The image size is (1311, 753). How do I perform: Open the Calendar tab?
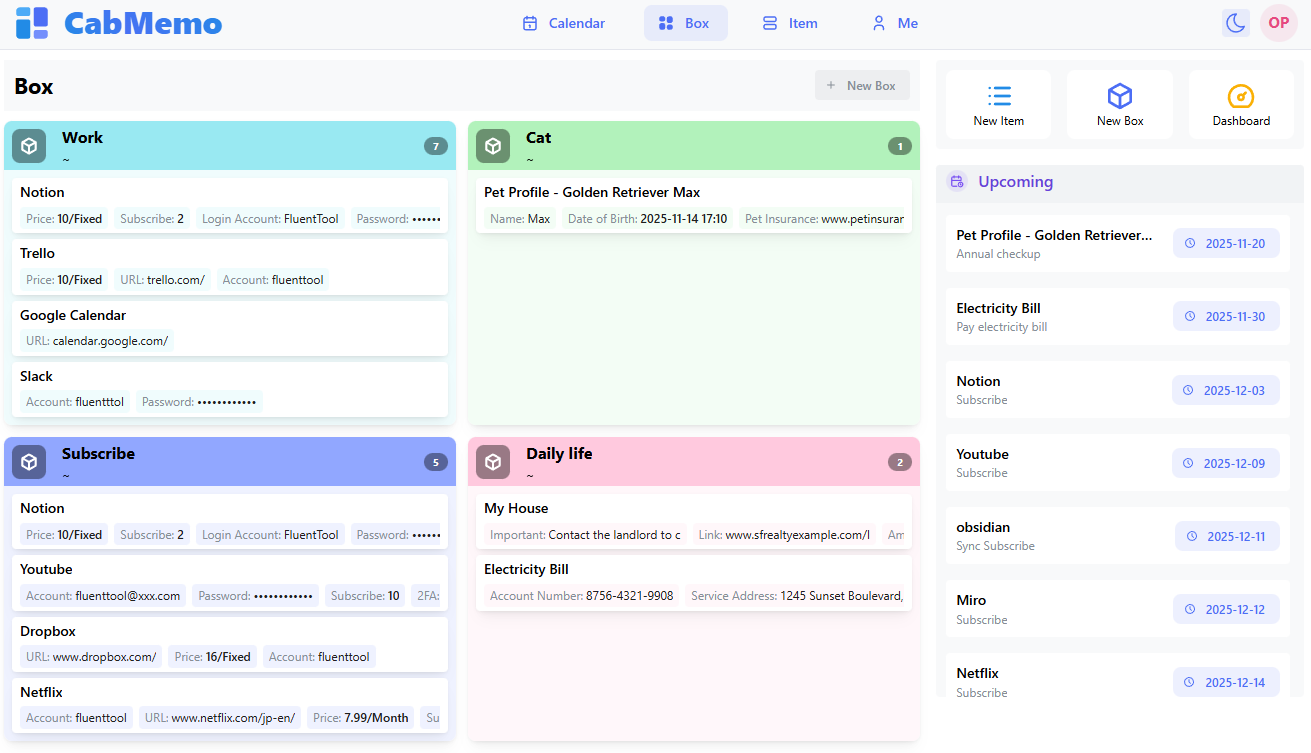coord(564,23)
